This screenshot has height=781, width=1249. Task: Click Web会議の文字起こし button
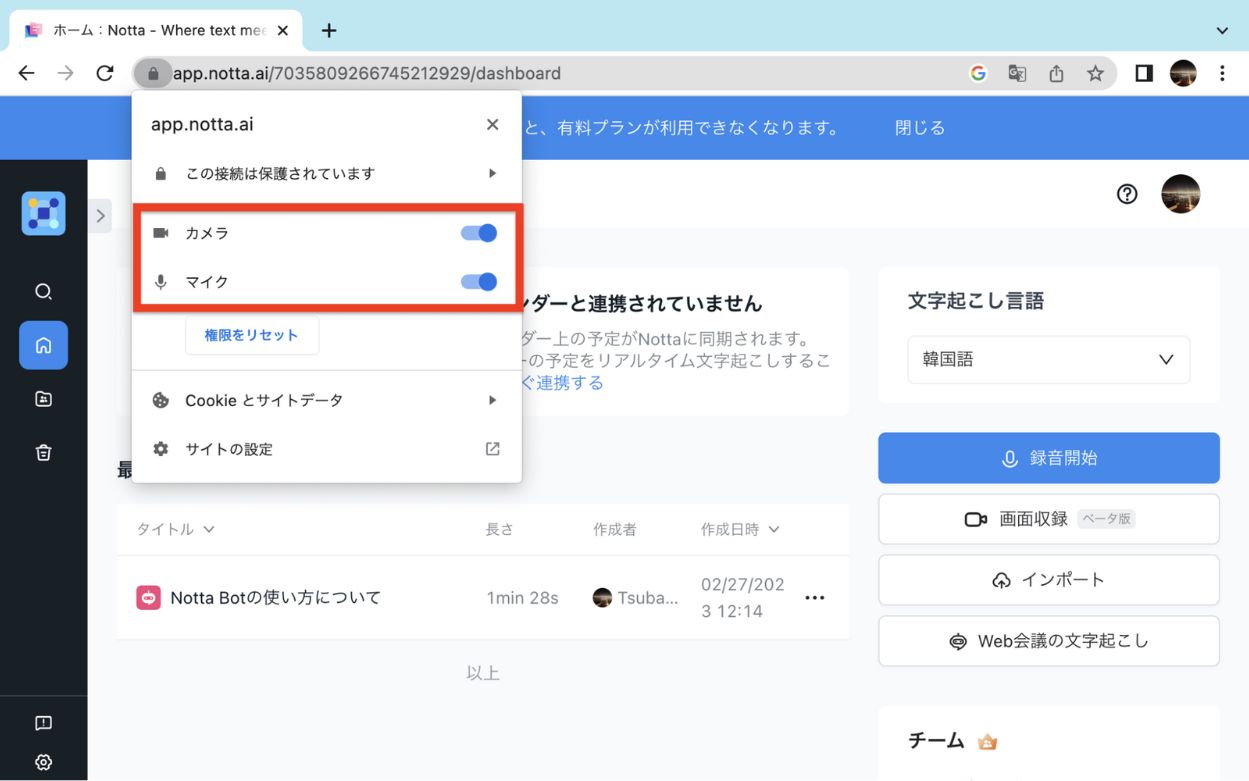pos(1049,641)
